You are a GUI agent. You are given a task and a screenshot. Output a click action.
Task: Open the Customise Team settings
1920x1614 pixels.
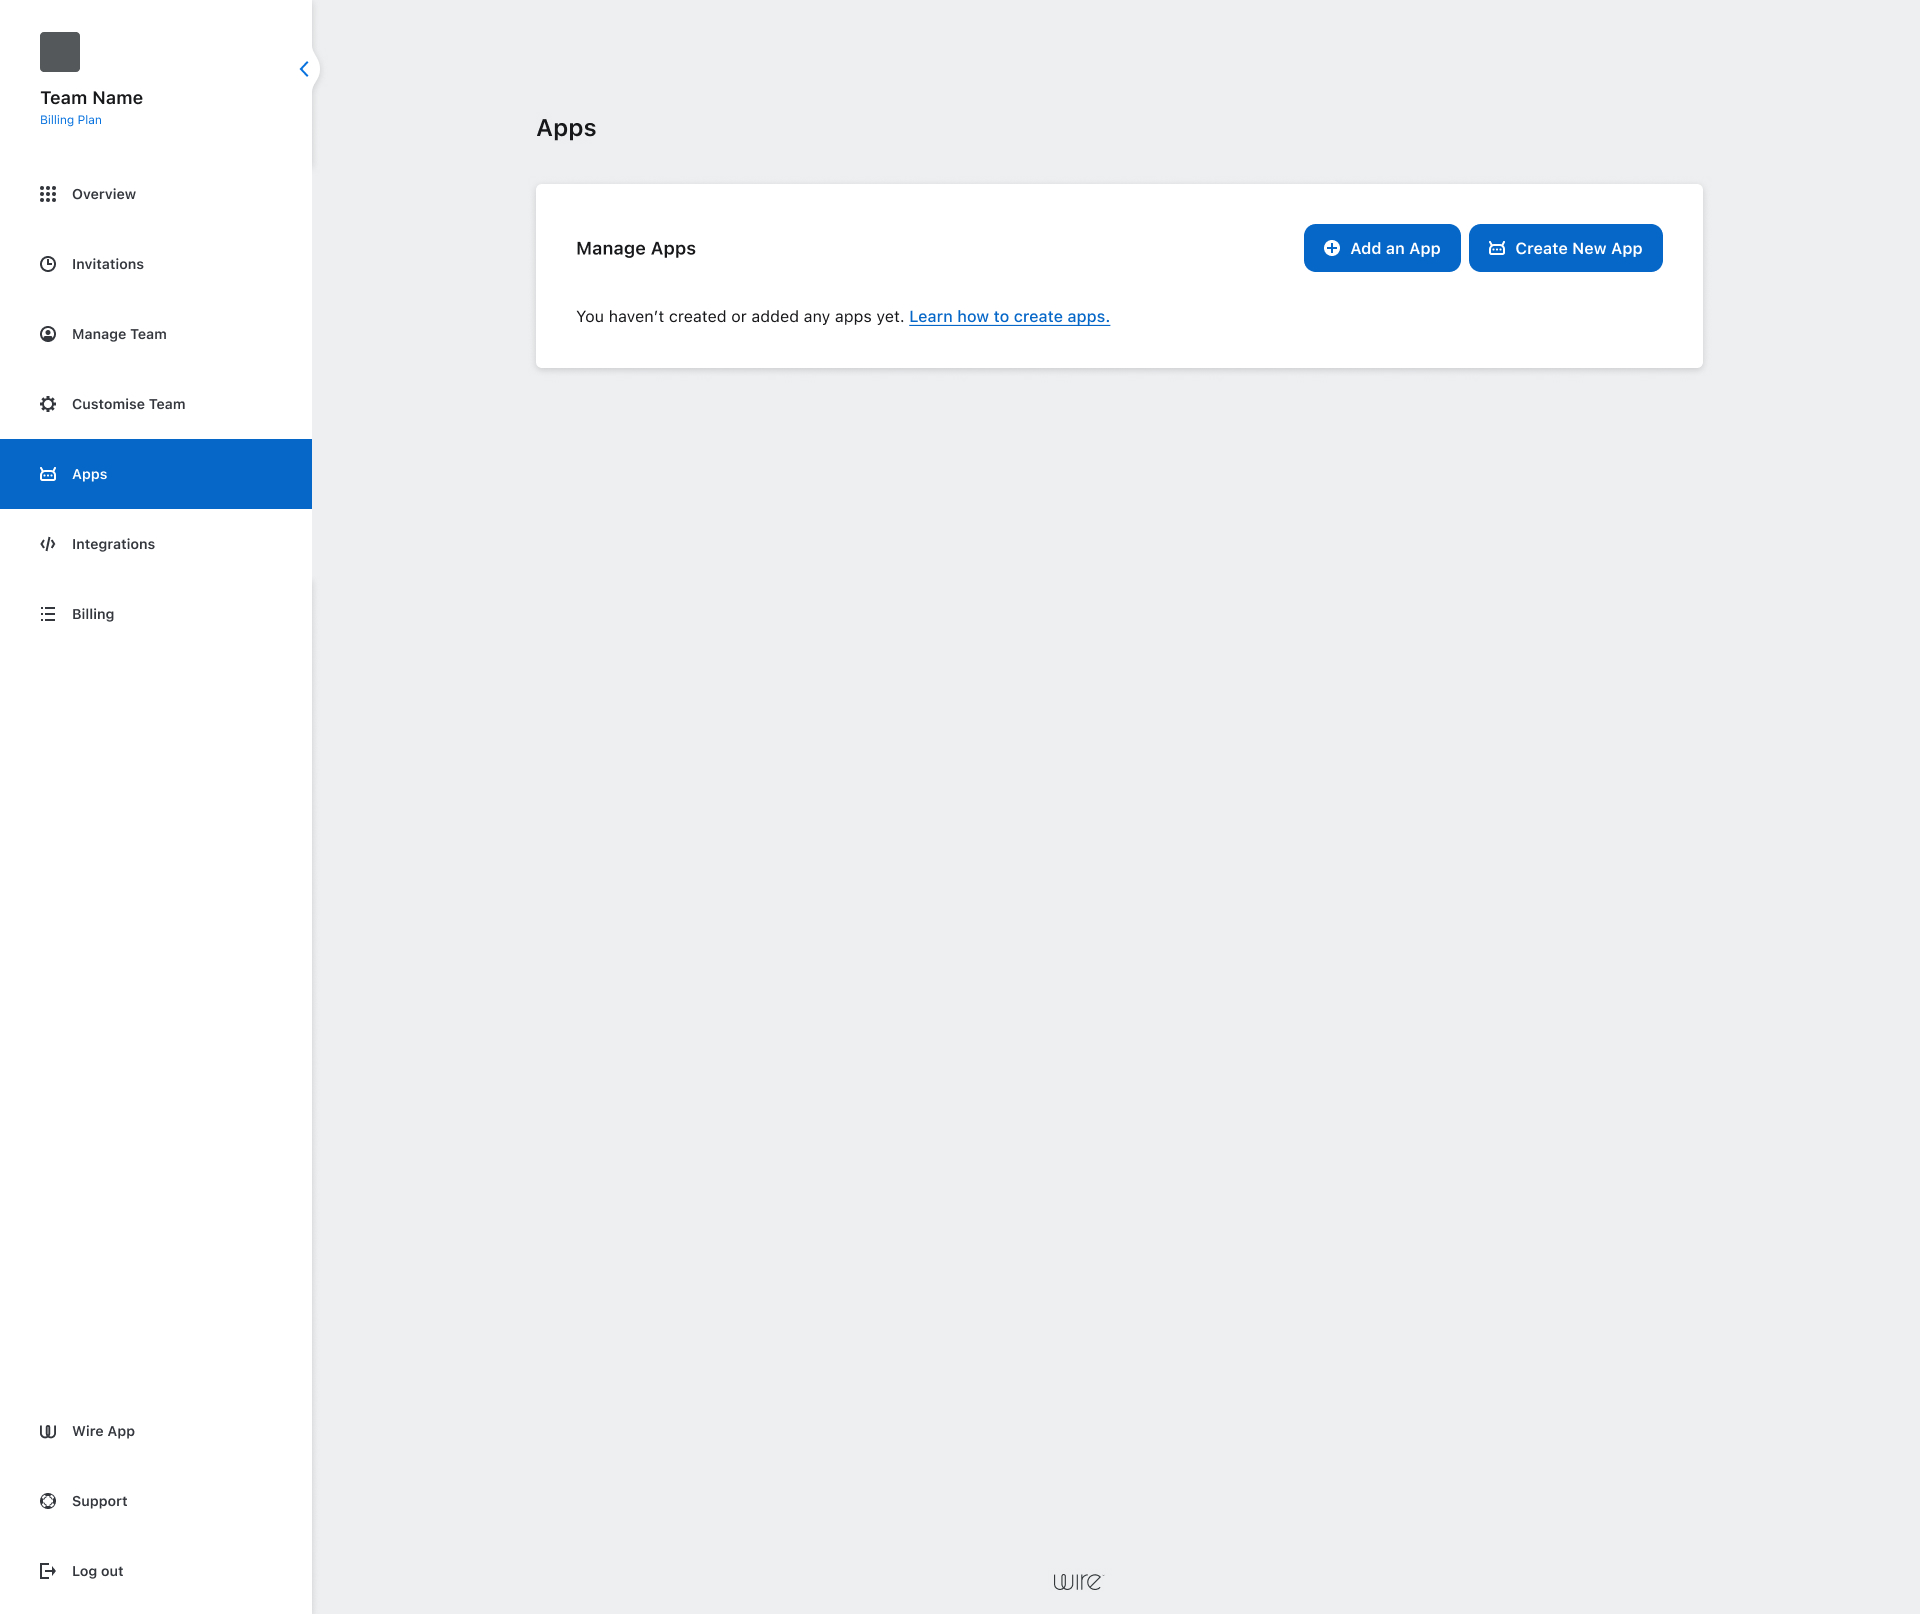tap(128, 404)
